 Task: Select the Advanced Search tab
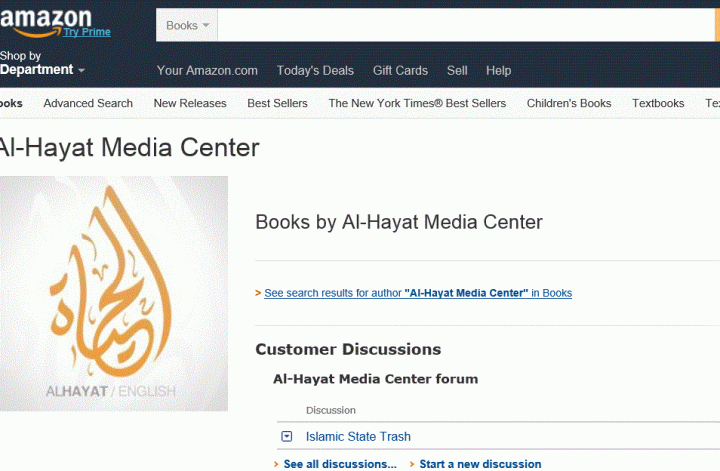88,103
